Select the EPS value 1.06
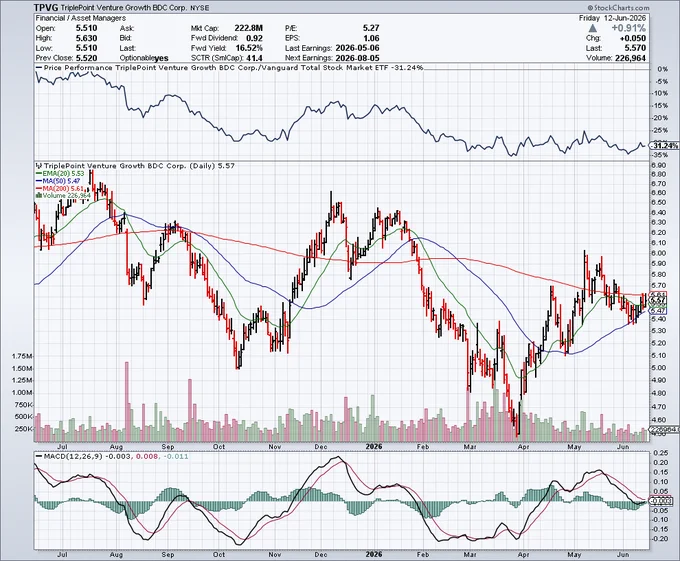The width and height of the screenshot is (680, 561). [371, 38]
